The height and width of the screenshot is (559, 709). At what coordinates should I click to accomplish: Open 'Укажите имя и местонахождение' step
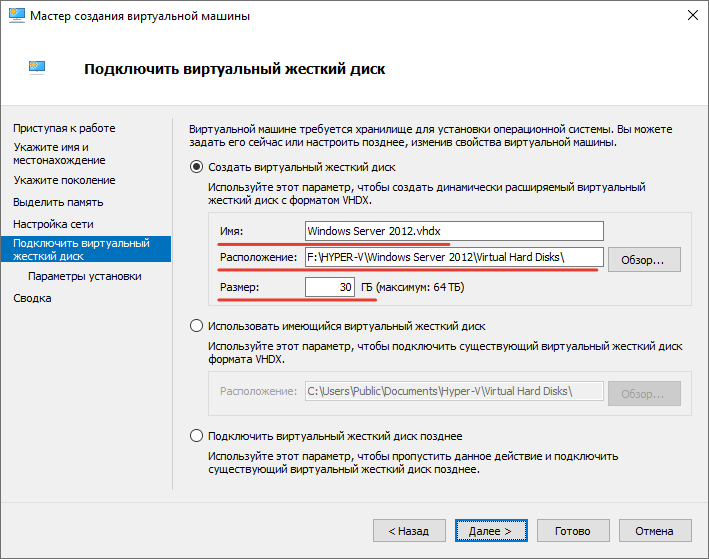point(59,153)
